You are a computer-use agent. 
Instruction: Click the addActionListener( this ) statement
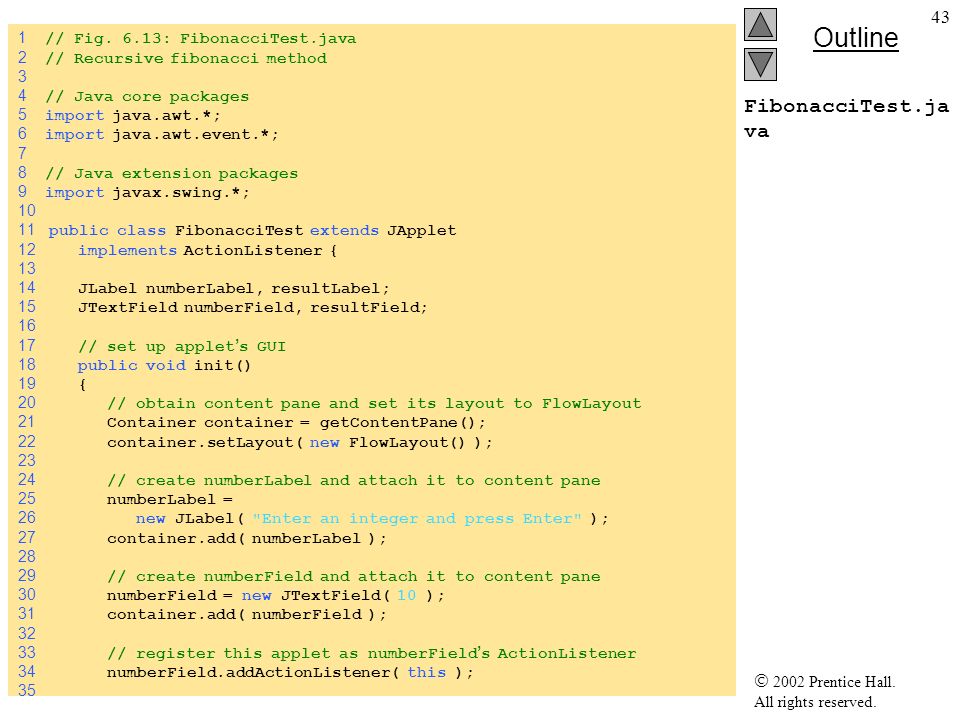click(290, 672)
